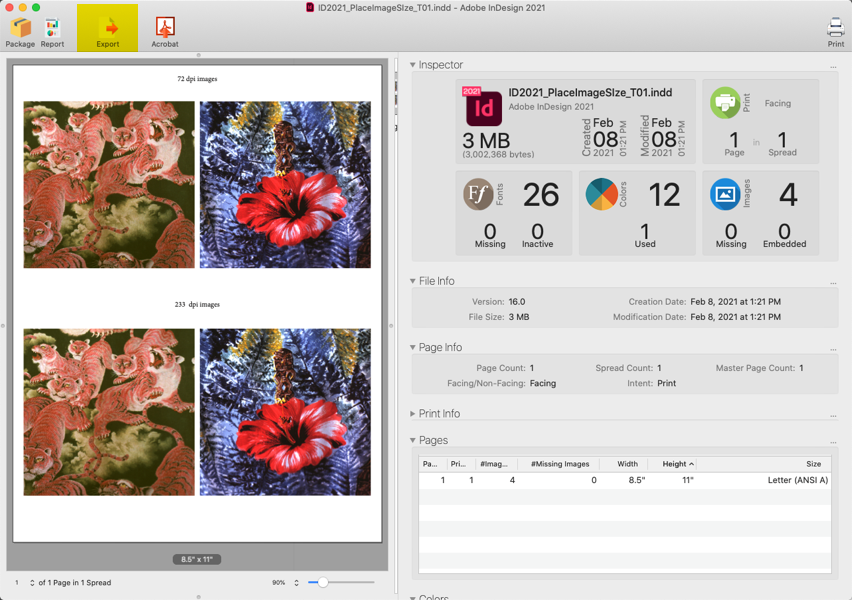
Task: Adjust the preview zoom slider
Action: tap(323, 583)
